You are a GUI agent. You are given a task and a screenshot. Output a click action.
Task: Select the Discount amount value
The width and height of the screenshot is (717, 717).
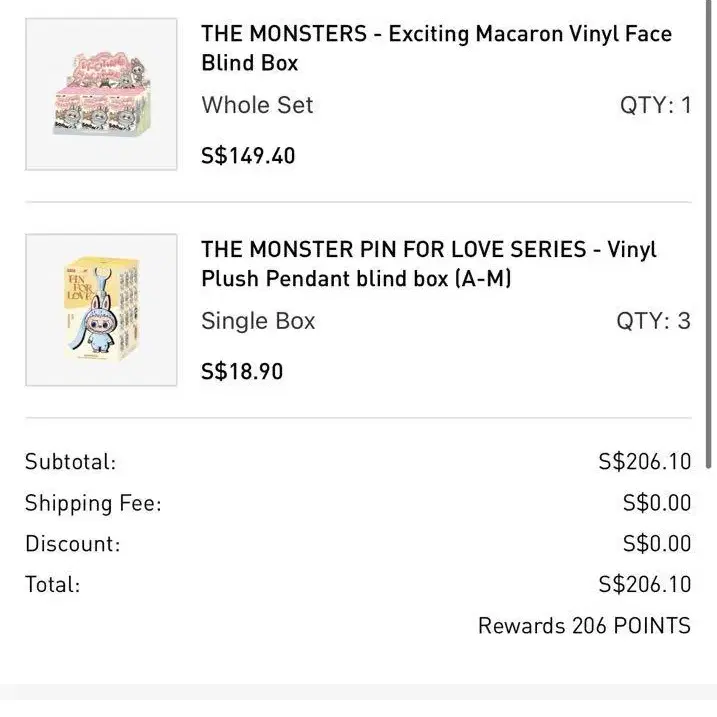pyautogui.click(x=656, y=544)
